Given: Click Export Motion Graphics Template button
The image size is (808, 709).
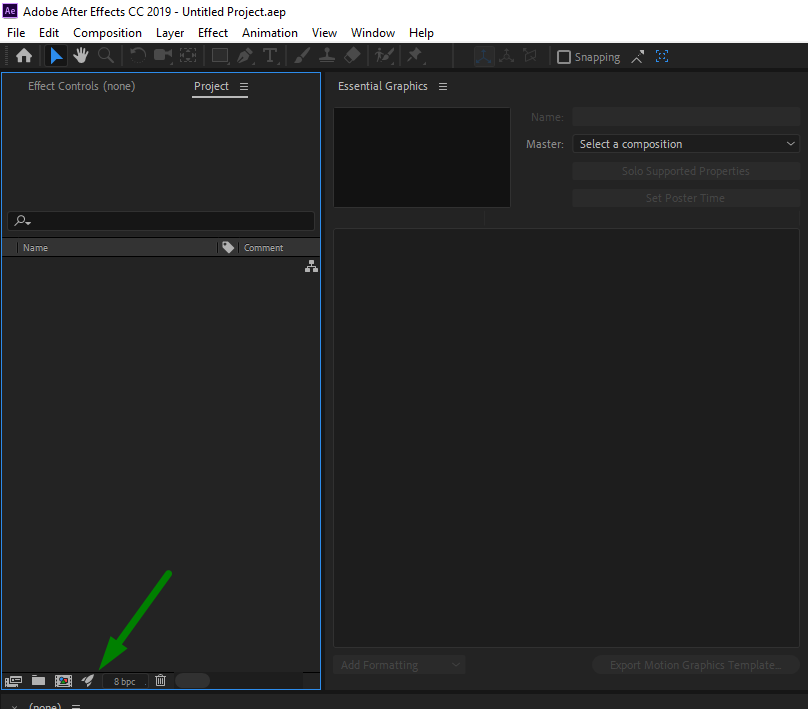Looking at the screenshot, I should click(x=695, y=665).
